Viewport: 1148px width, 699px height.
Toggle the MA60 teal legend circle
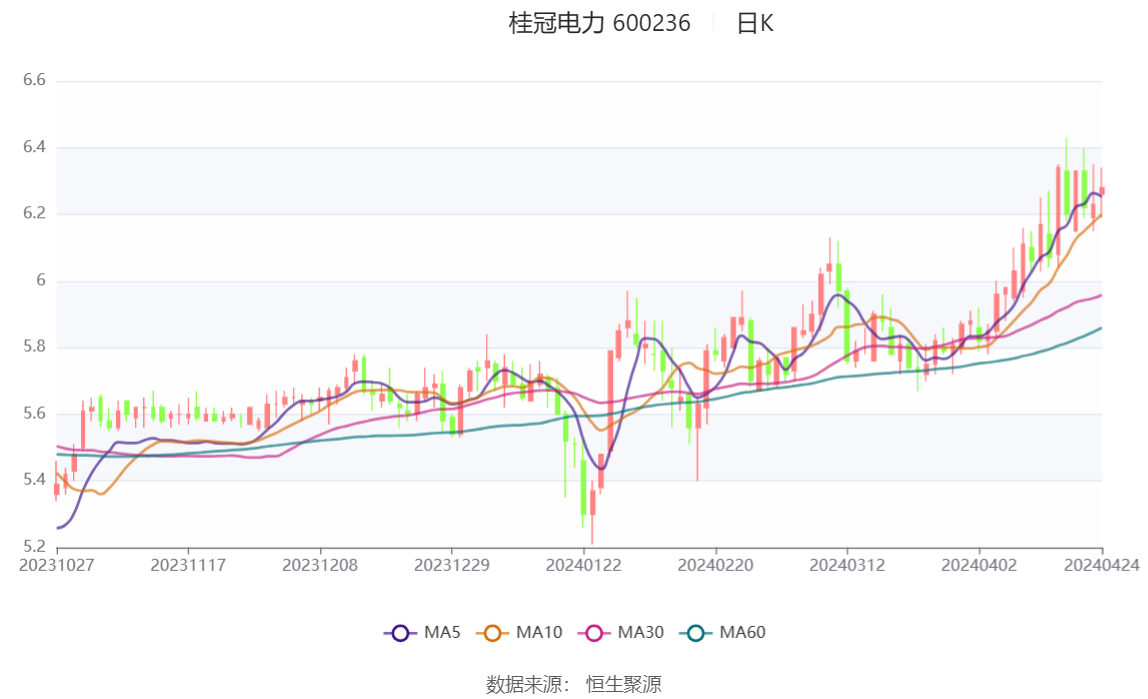697,633
